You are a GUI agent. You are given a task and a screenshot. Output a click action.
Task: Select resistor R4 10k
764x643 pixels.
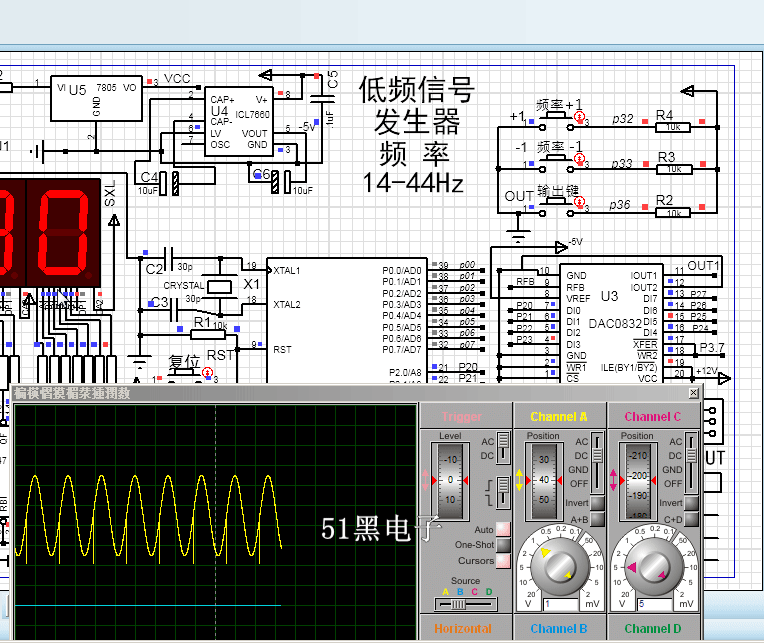(x=673, y=127)
